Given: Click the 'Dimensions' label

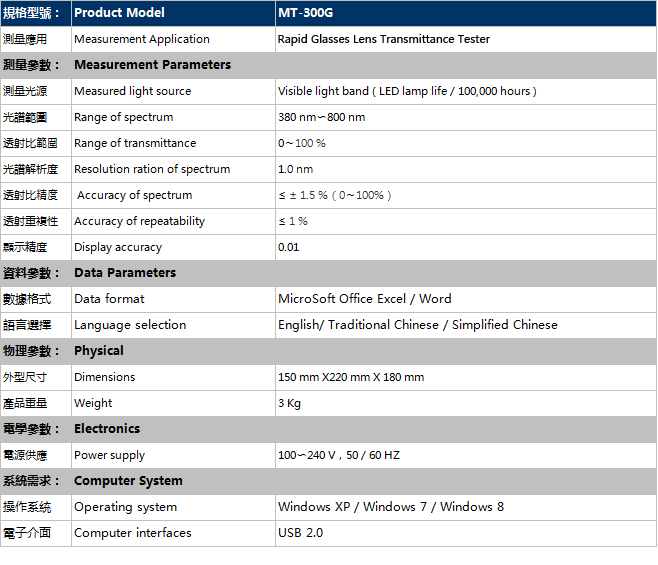Looking at the screenshot, I should pyautogui.click(x=104, y=377).
